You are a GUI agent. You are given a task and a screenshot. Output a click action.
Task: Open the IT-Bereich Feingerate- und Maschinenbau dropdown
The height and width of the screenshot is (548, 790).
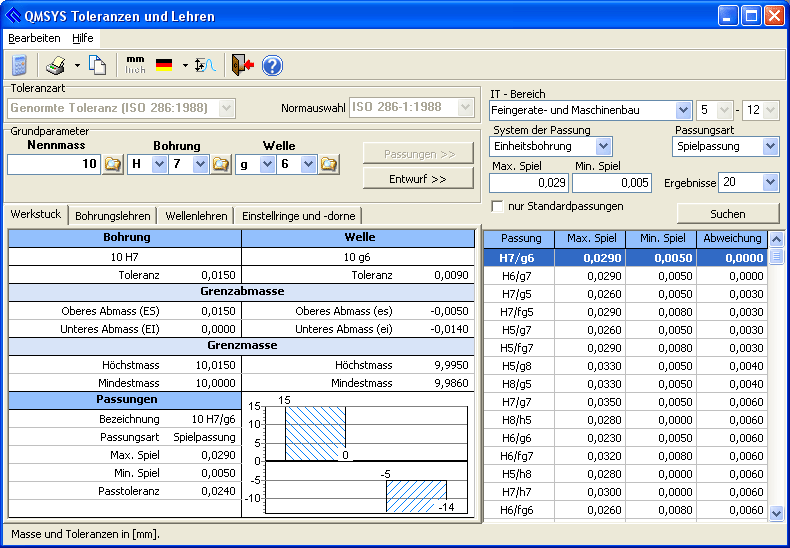click(x=683, y=110)
